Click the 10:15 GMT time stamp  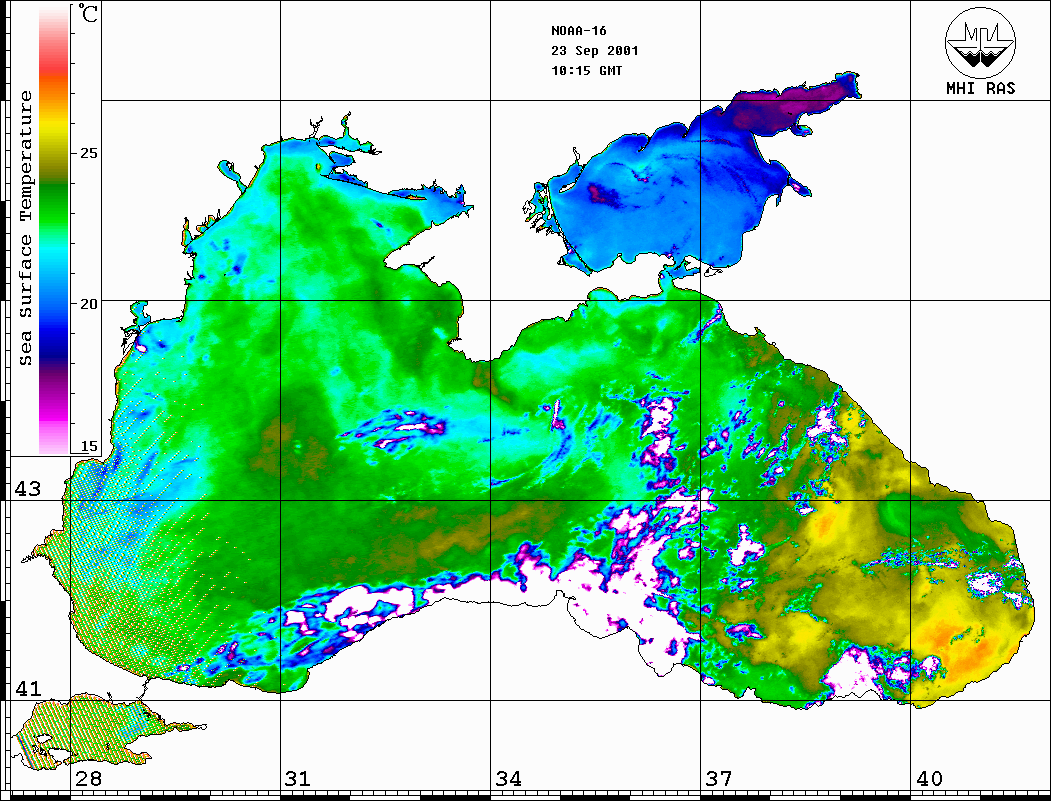pos(586,71)
